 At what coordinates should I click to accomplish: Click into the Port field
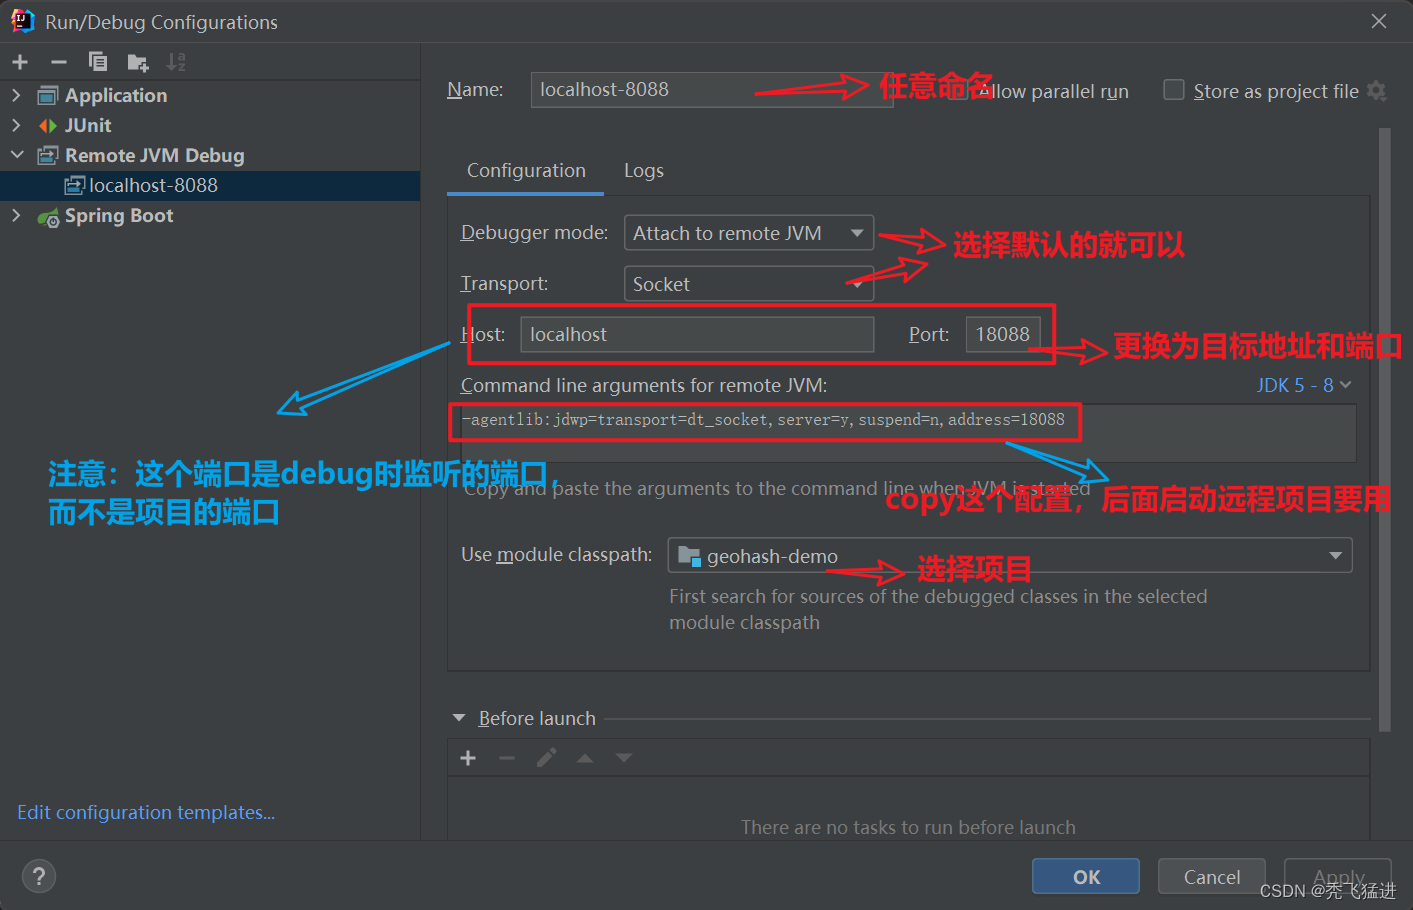[1003, 334]
